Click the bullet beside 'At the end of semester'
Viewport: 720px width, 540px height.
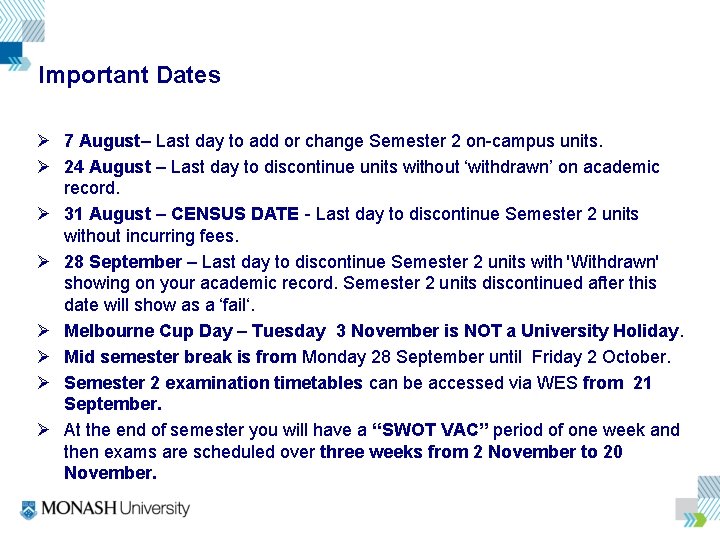pos(45,430)
